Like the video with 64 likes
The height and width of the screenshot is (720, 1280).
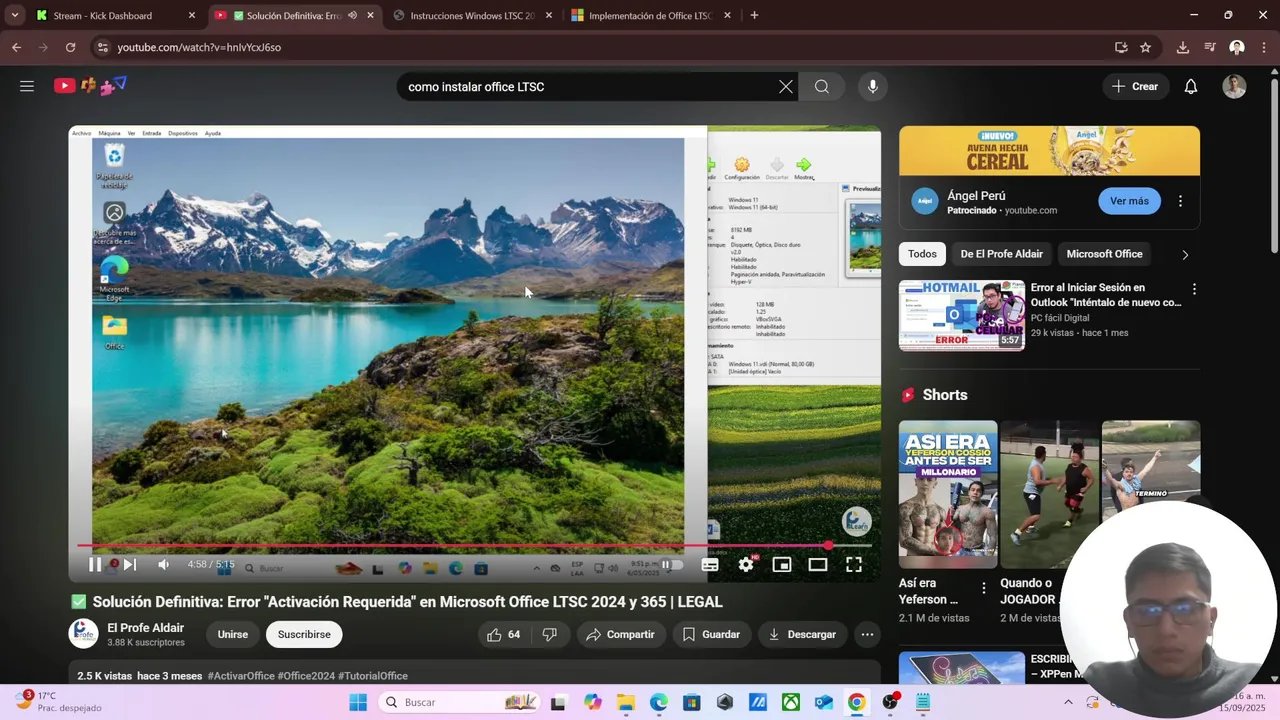[504, 634]
